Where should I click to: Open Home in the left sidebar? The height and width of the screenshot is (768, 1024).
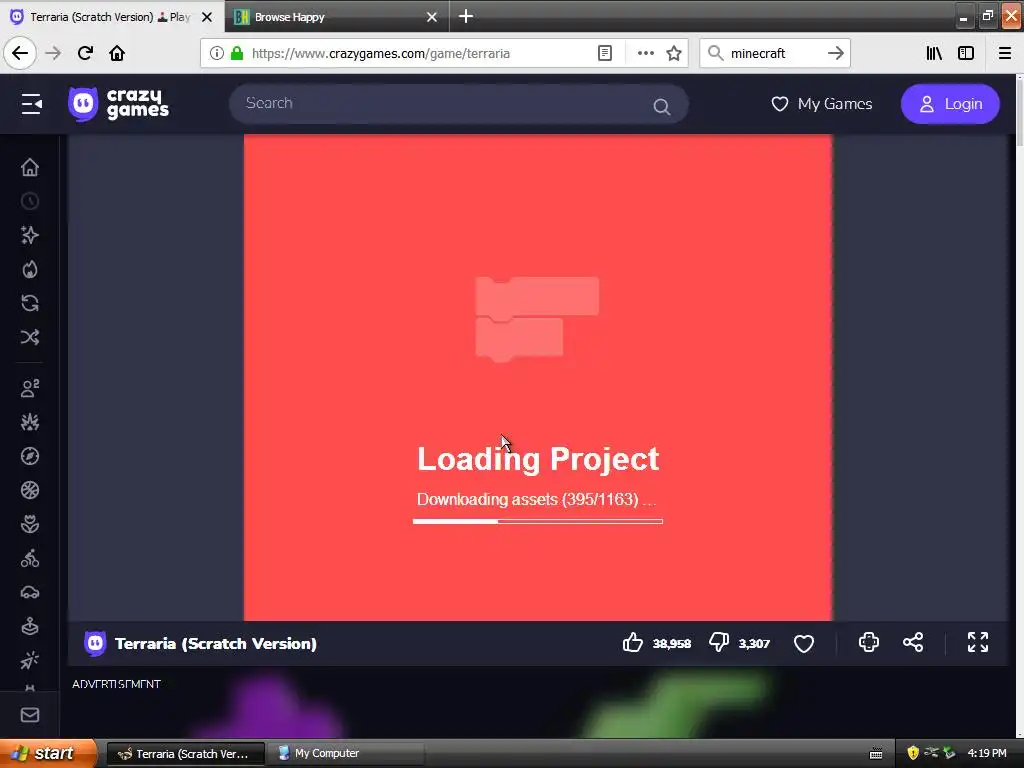(x=30, y=168)
